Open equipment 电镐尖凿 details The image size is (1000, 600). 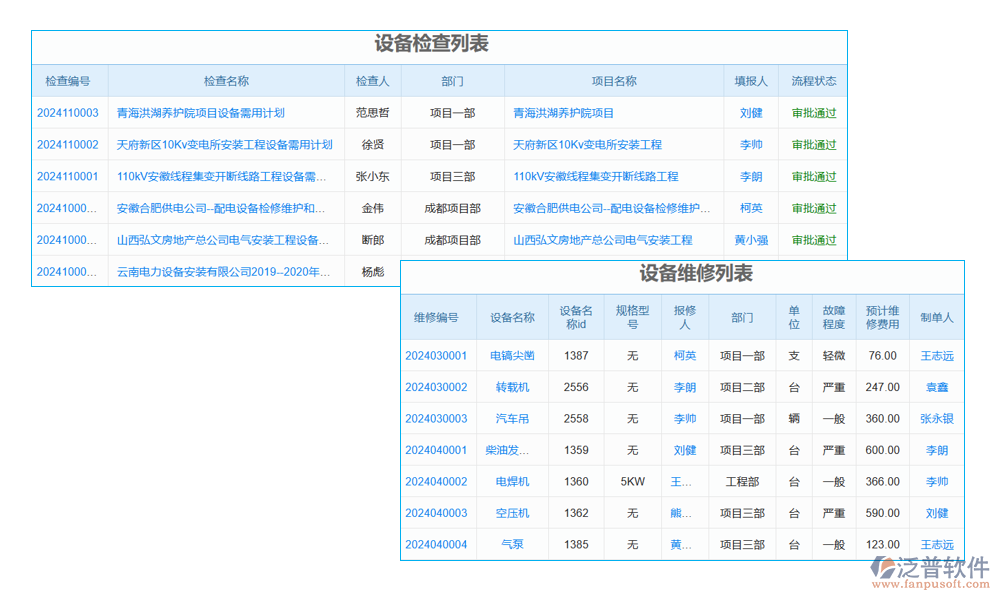tap(512, 355)
